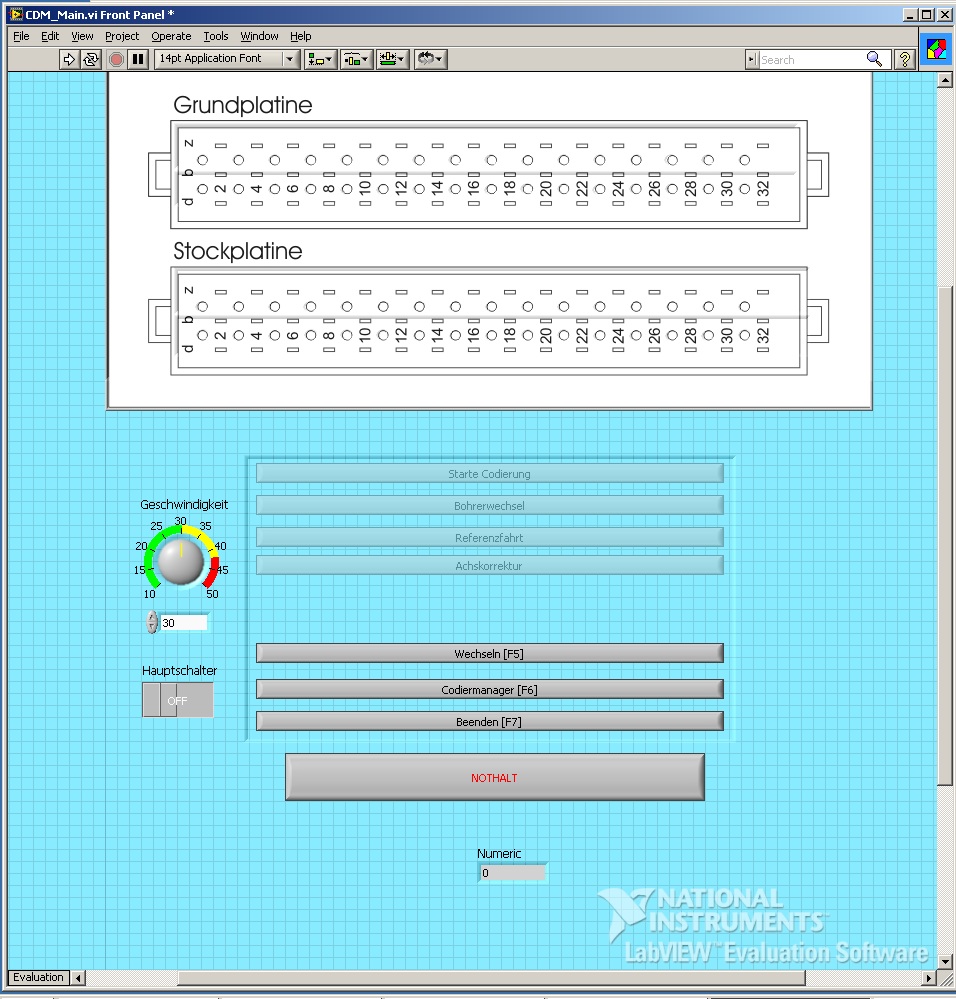Click the vertical scrollbar up arrow
Screen dimensions: 956x999
pyautogui.click(x=945, y=80)
